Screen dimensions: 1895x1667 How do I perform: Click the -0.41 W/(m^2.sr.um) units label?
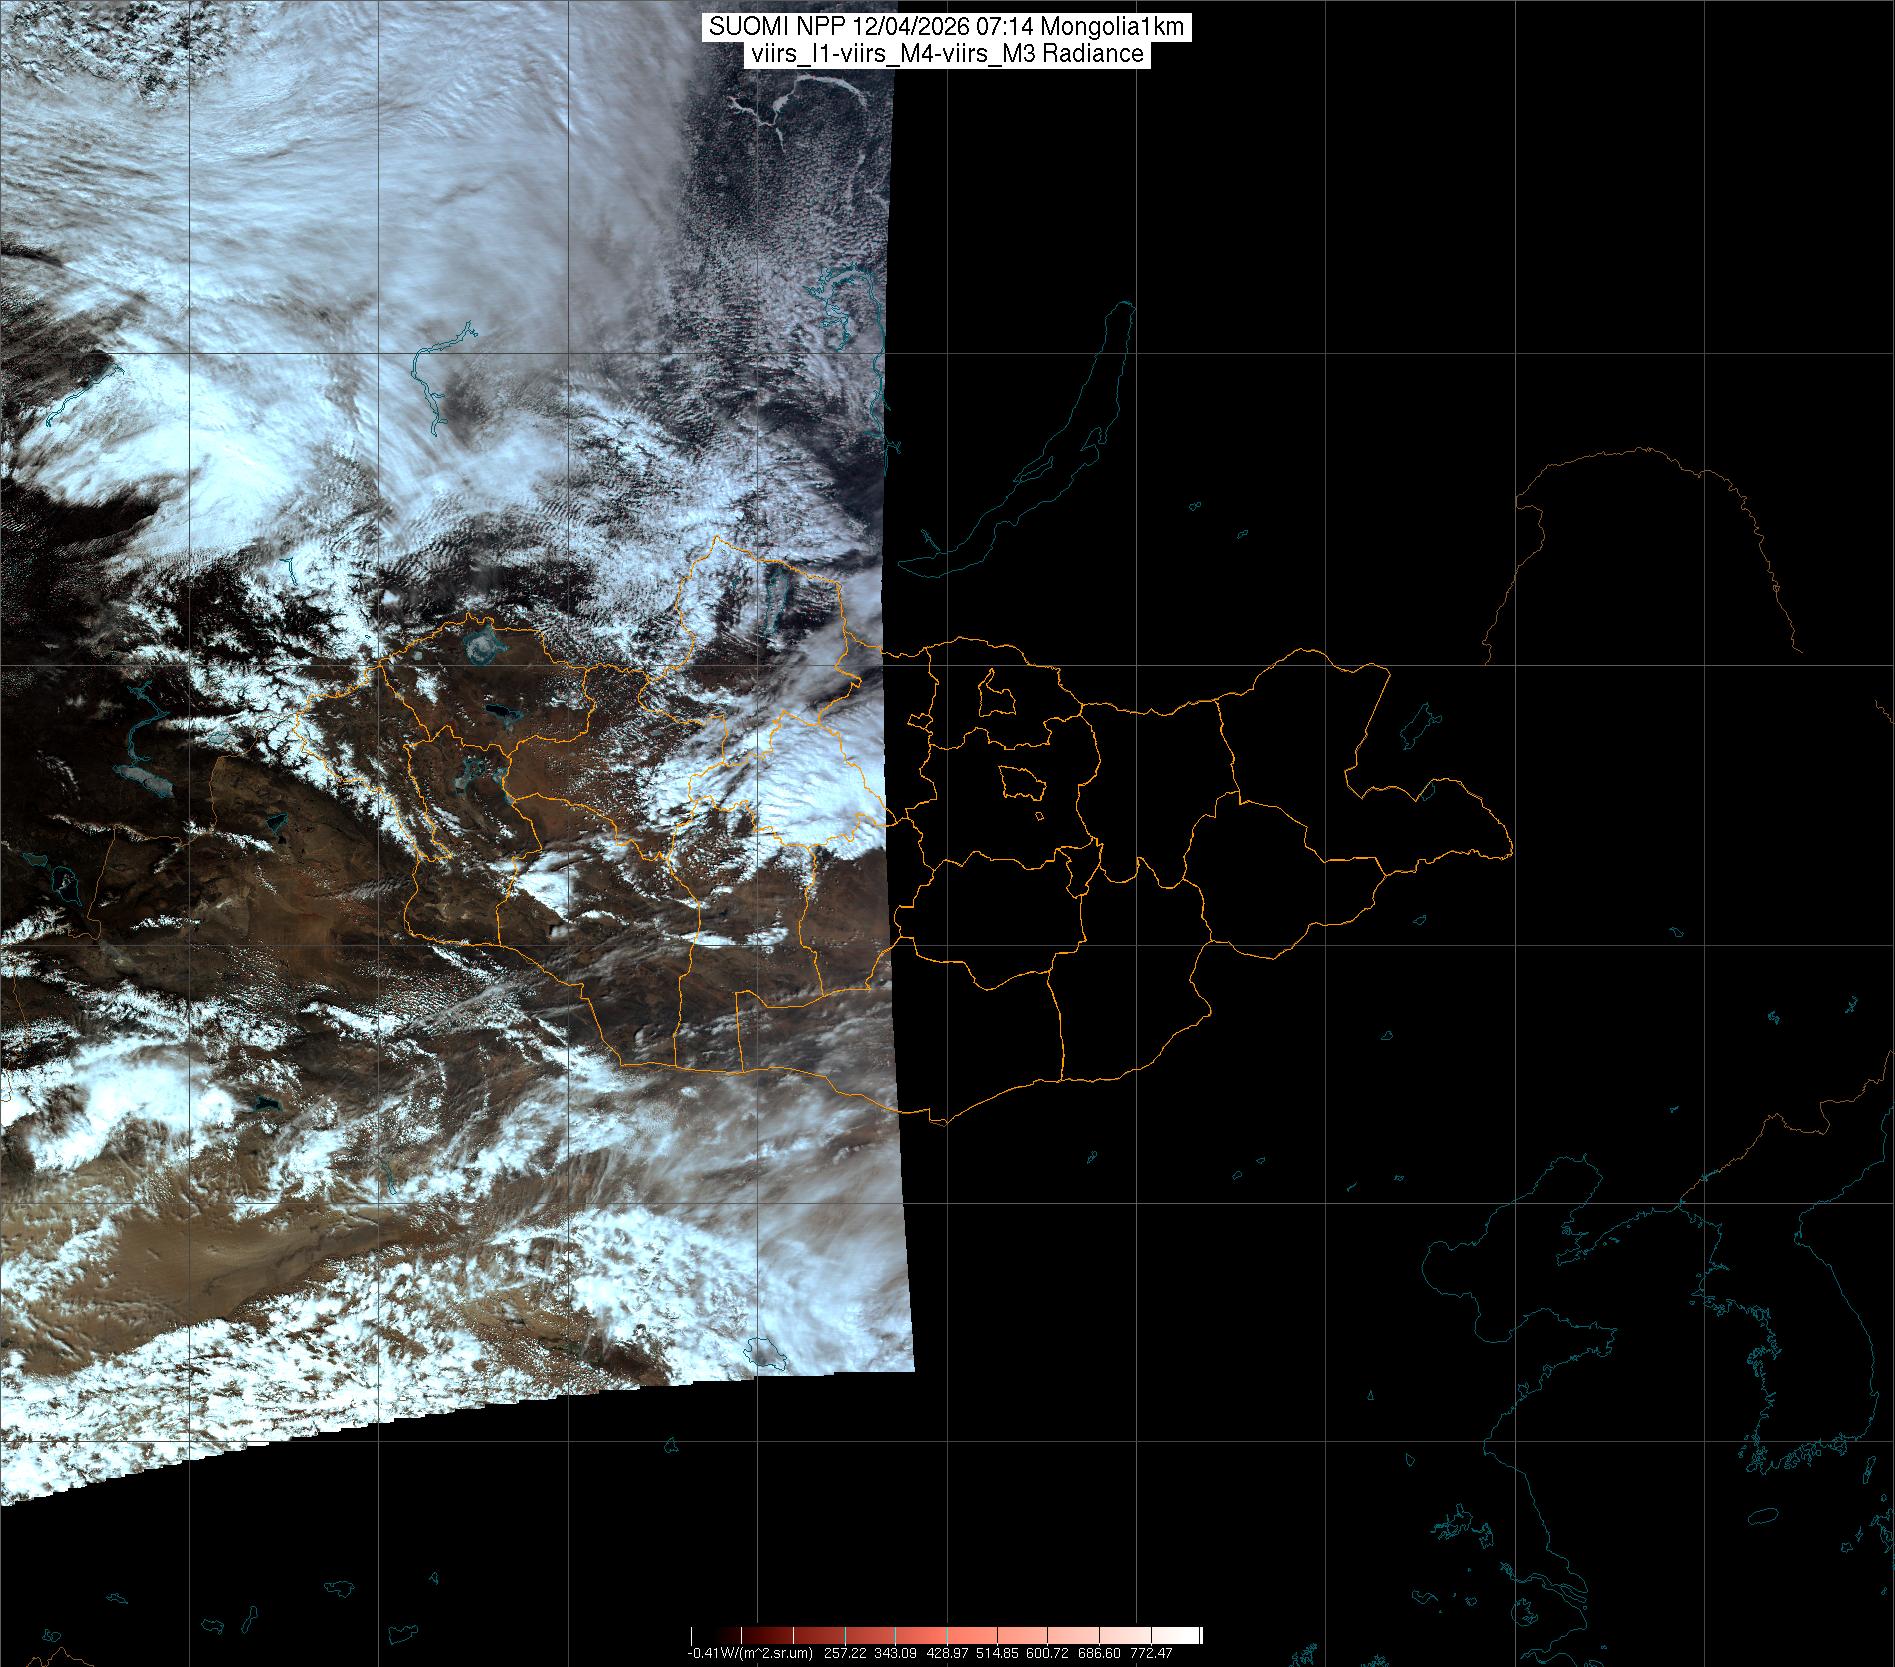click(750, 1653)
